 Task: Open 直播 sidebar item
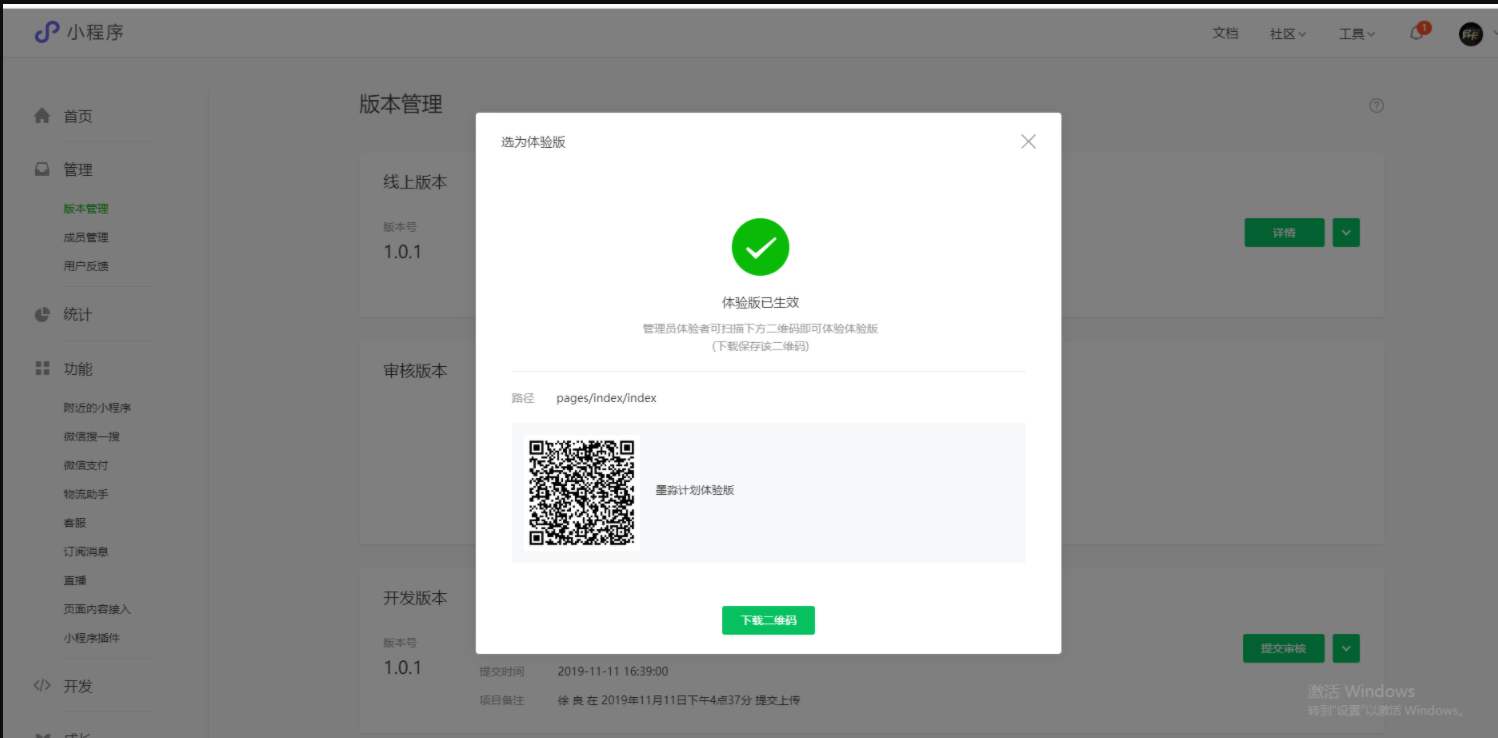pyautogui.click(x=75, y=580)
